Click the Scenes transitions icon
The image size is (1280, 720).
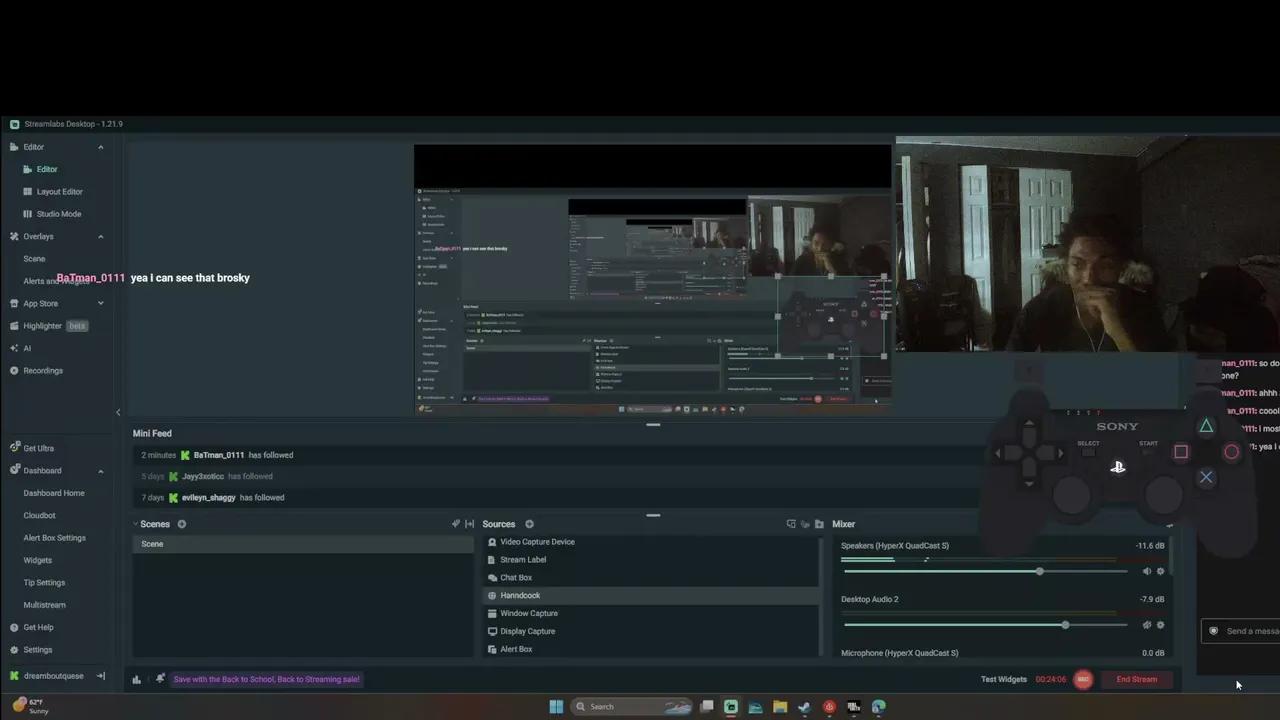pyautogui.click(x=469, y=524)
